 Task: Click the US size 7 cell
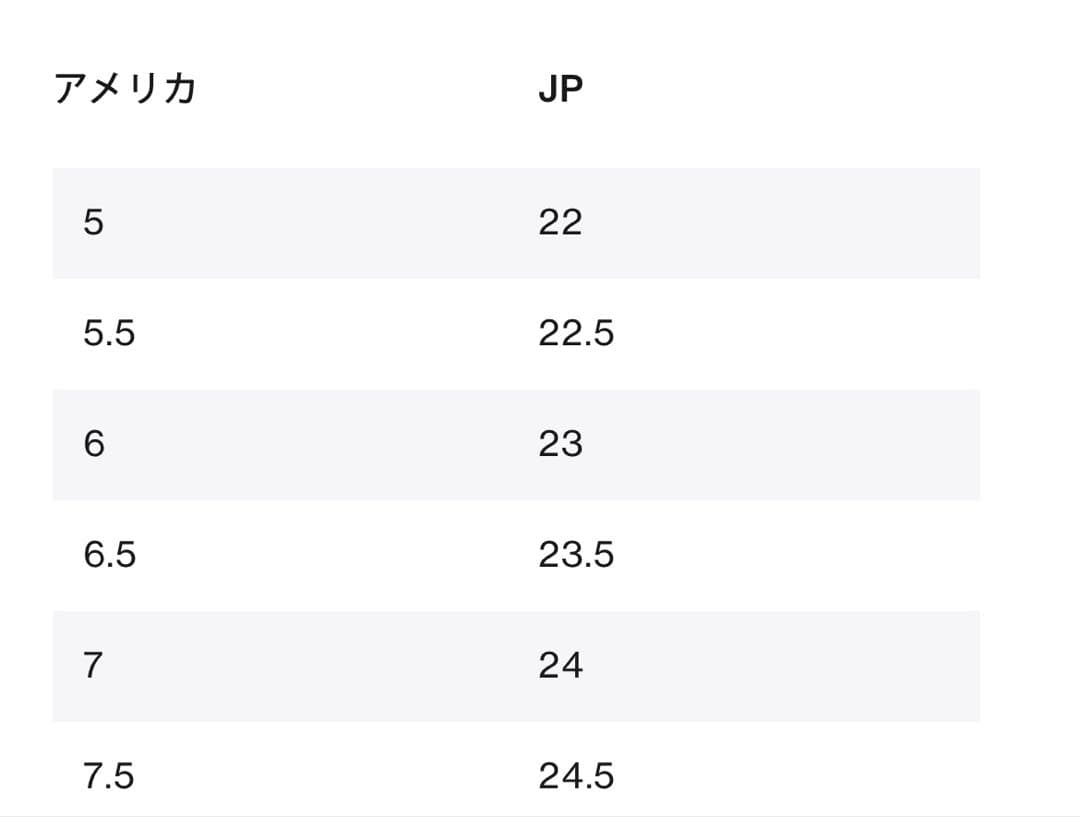point(93,666)
